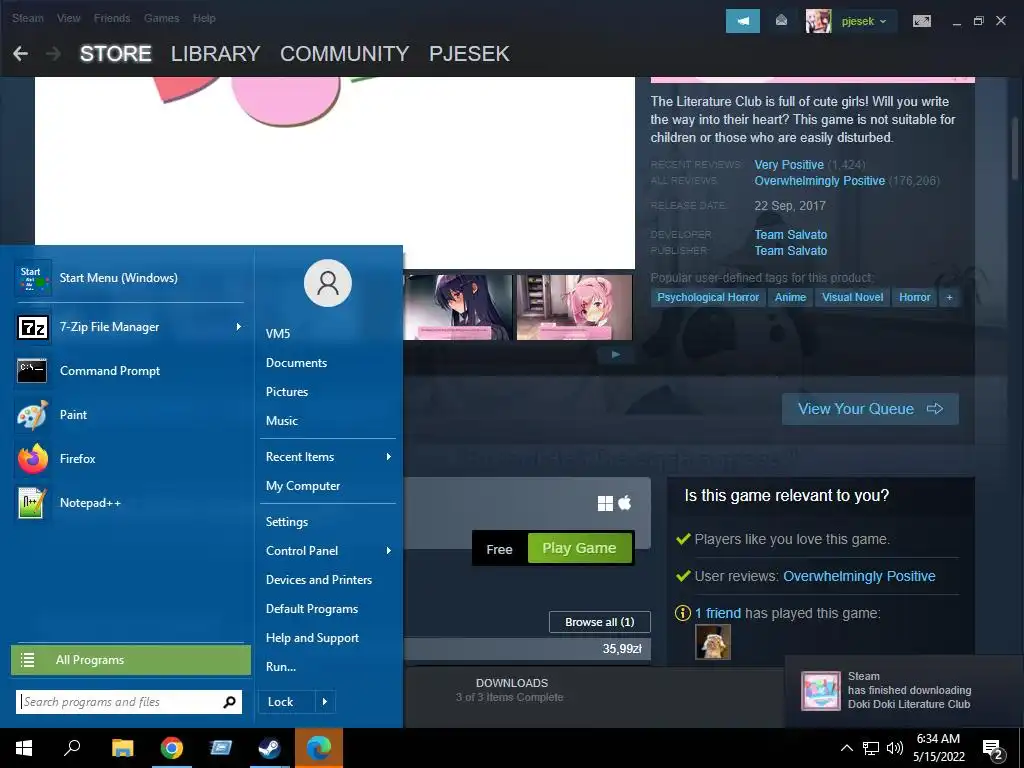The image size is (1024, 768).
Task: Switch to the COMMUNITY tab
Action: 344,54
